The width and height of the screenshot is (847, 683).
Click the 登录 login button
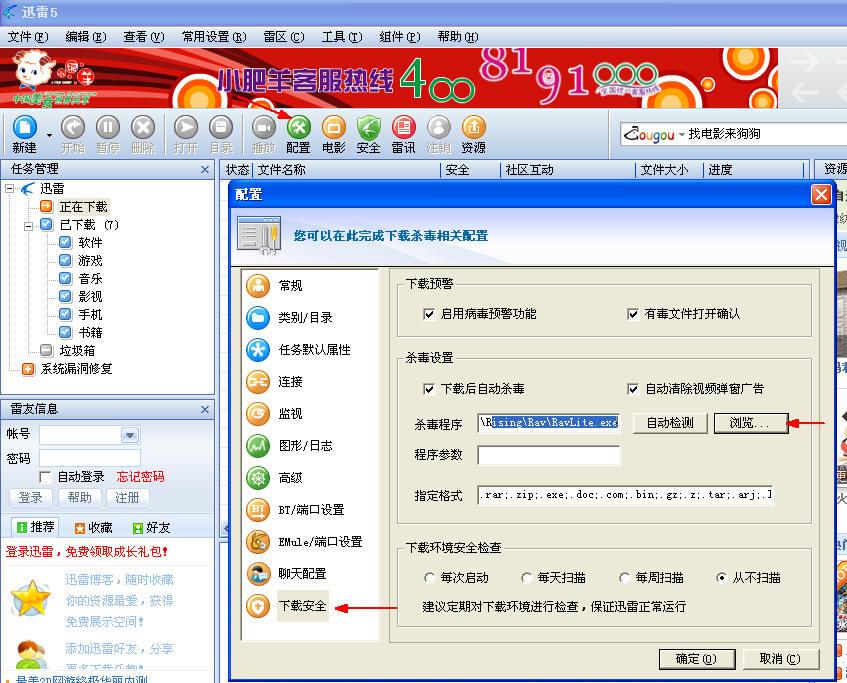[x=31, y=498]
